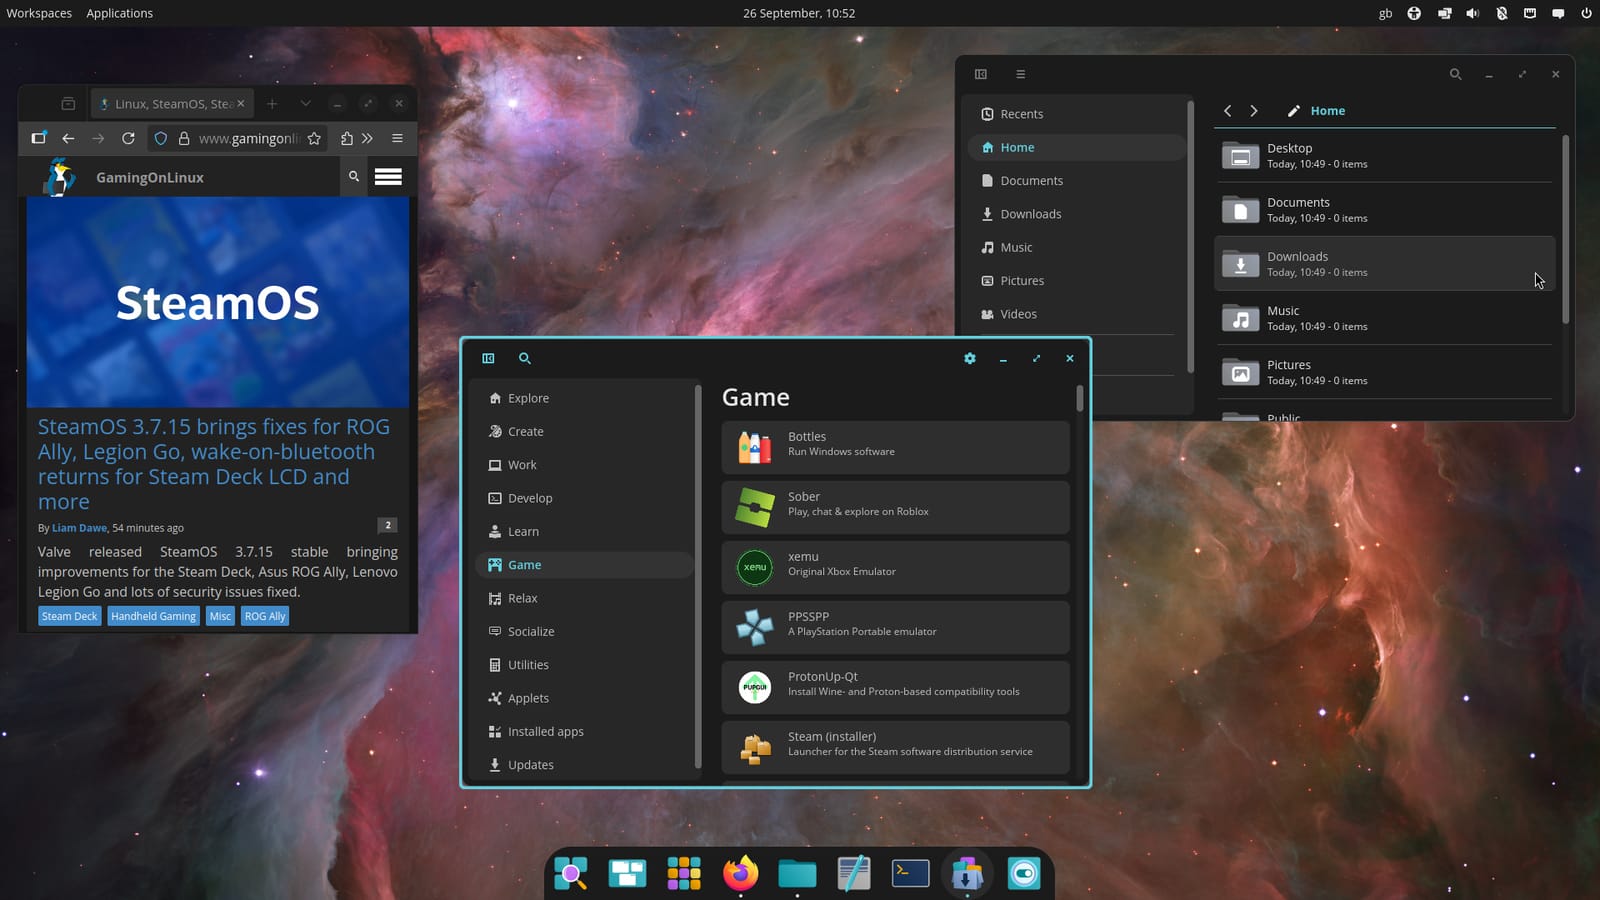
Task: Open settings gear in the app store
Action: (x=969, y=358)
